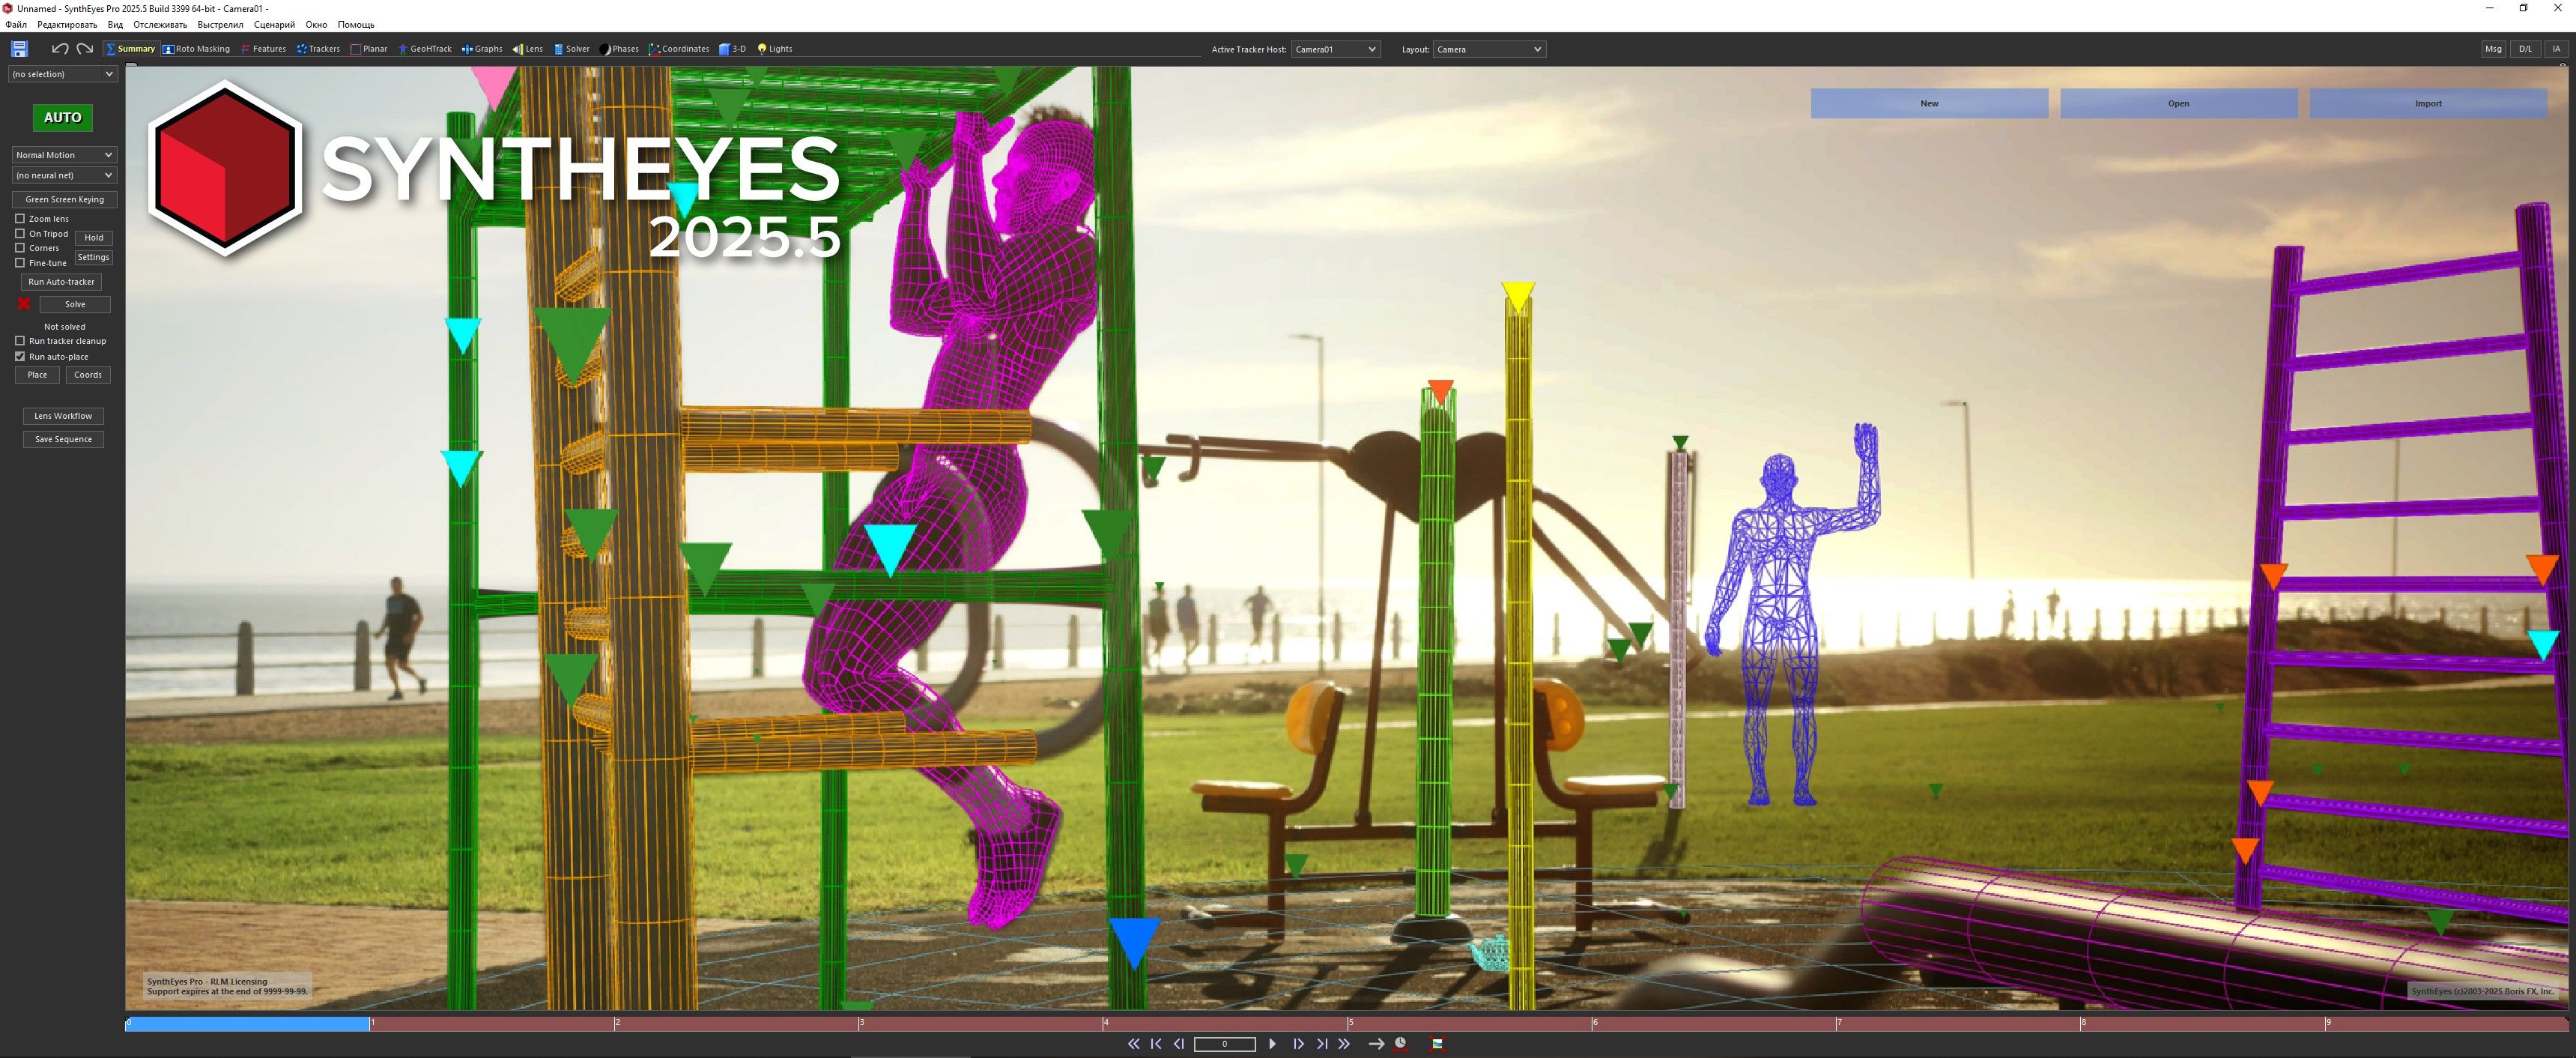Uncheck Run auto-place option
The height and width of the screenshot is (1058, 2576).
coord(20,356)
